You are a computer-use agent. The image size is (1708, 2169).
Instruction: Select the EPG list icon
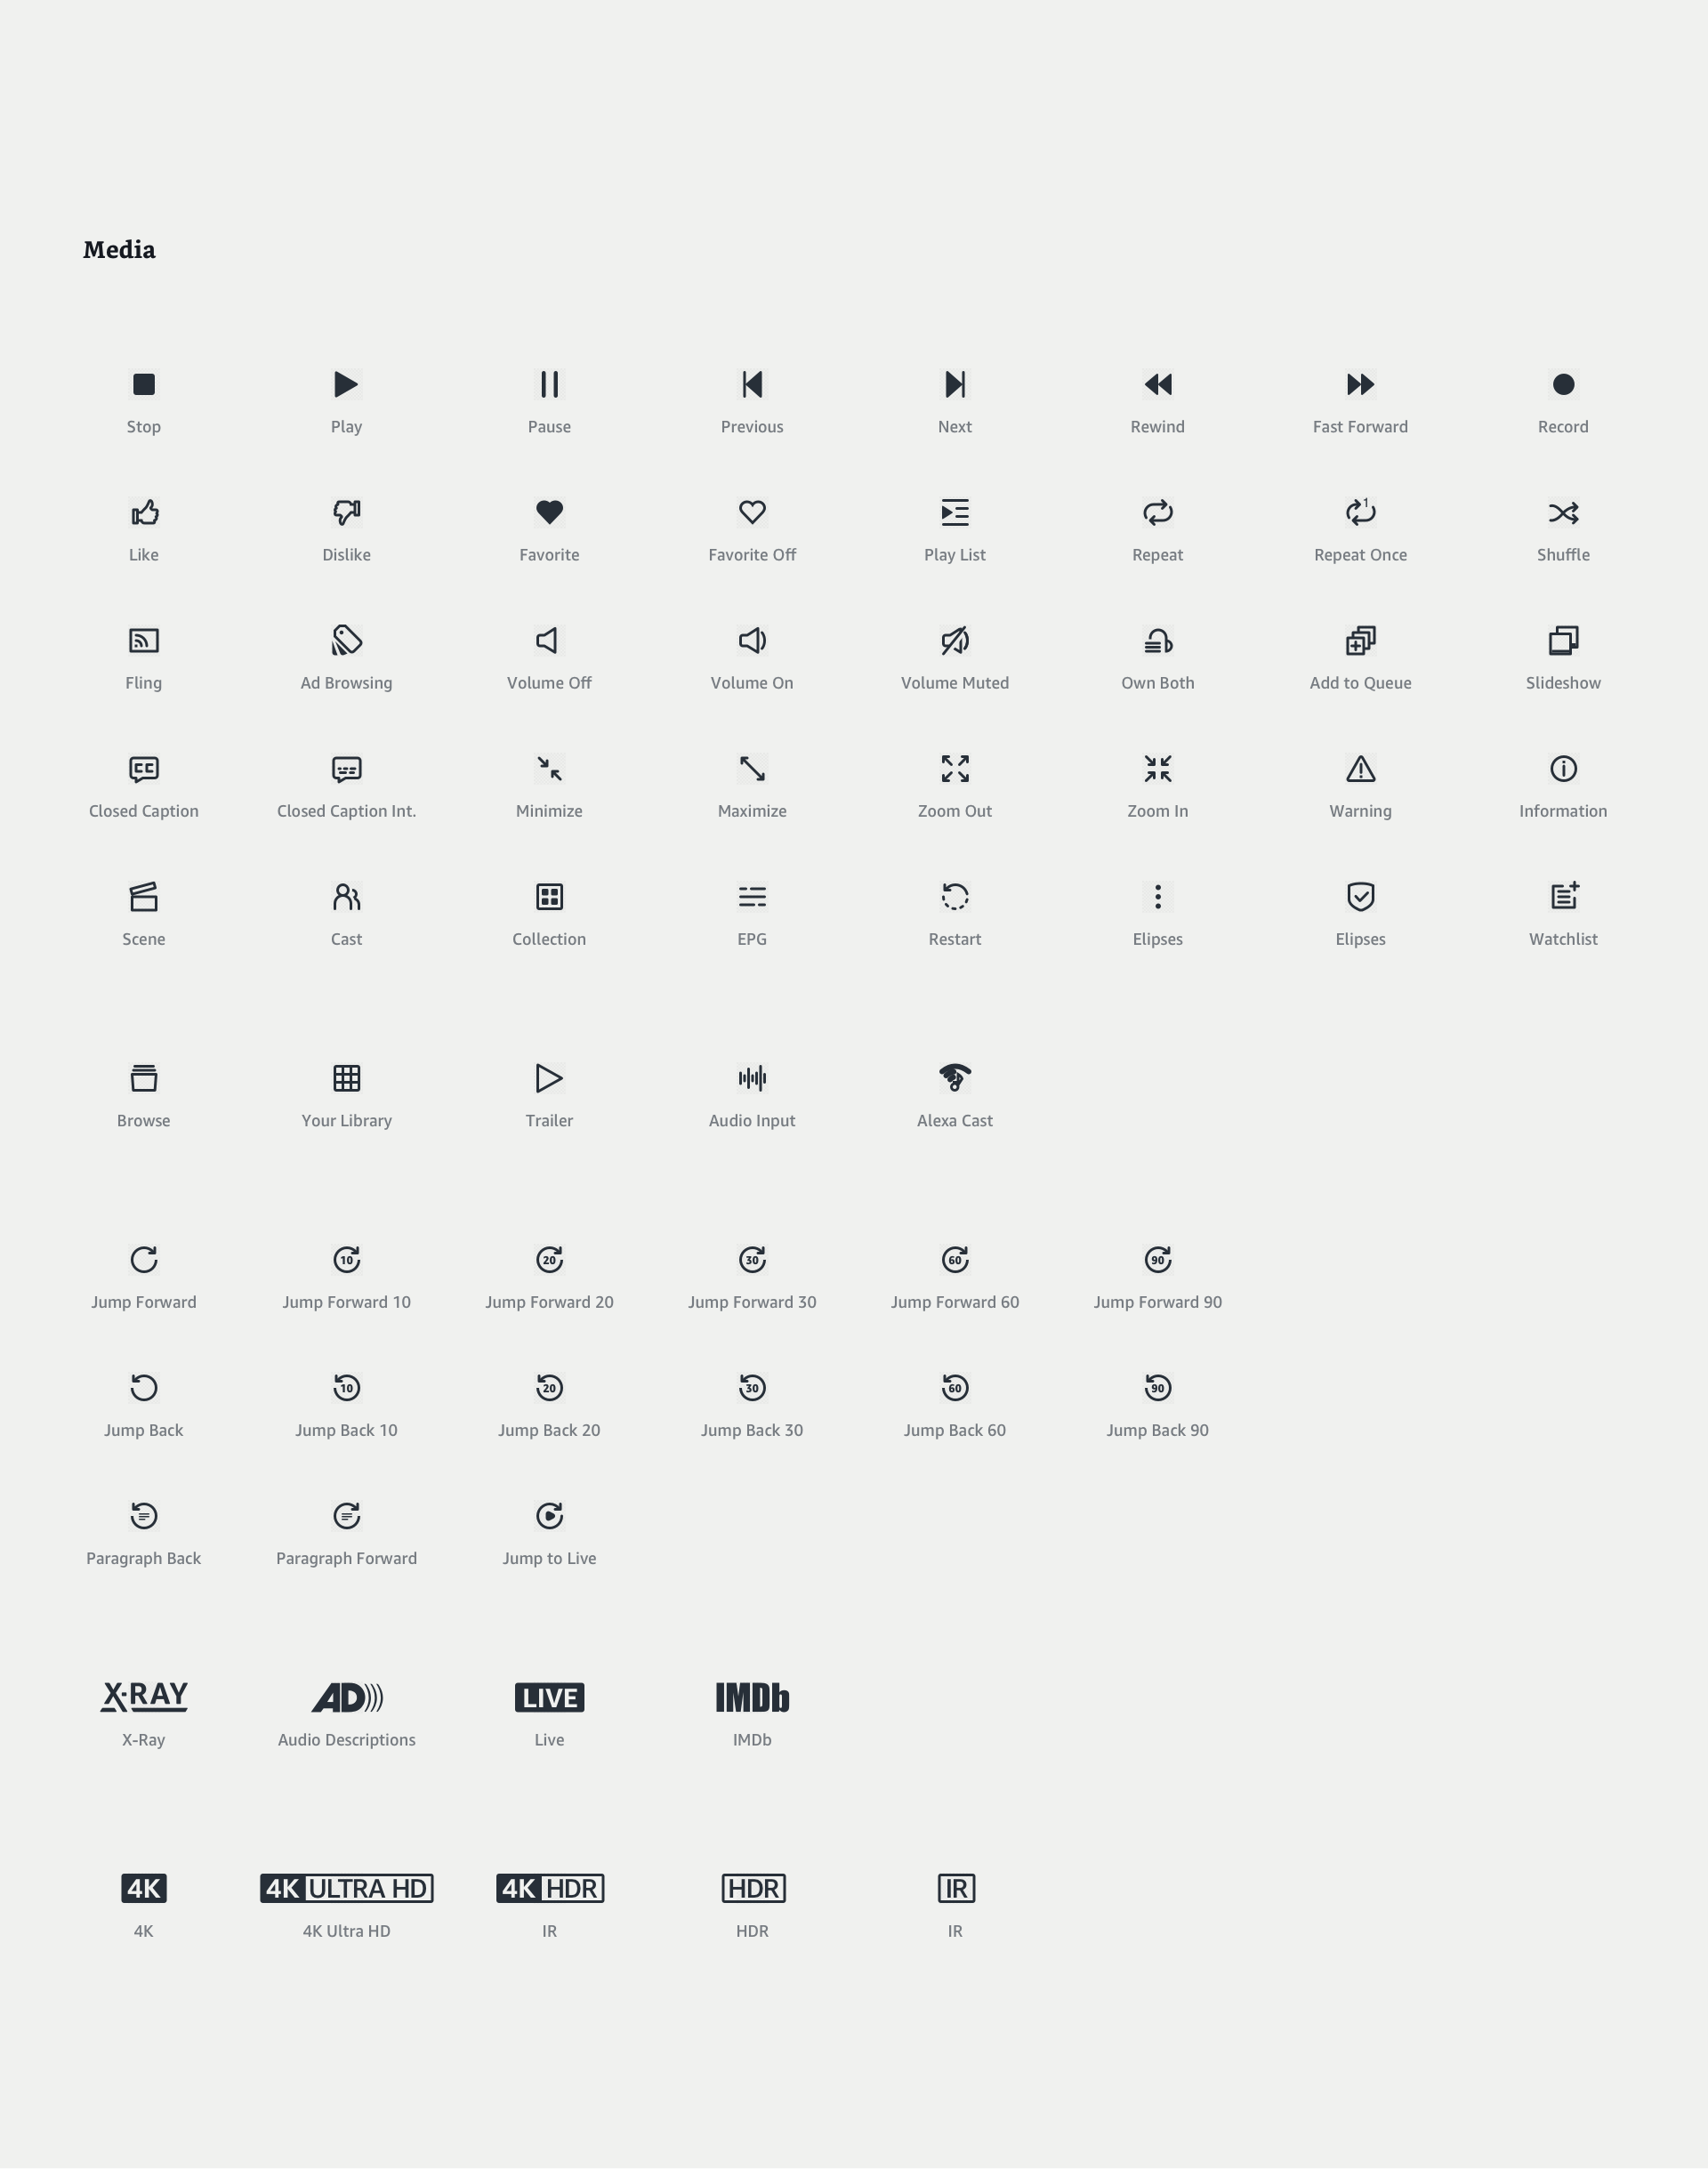pyautogui.click(x=752, y=896)
